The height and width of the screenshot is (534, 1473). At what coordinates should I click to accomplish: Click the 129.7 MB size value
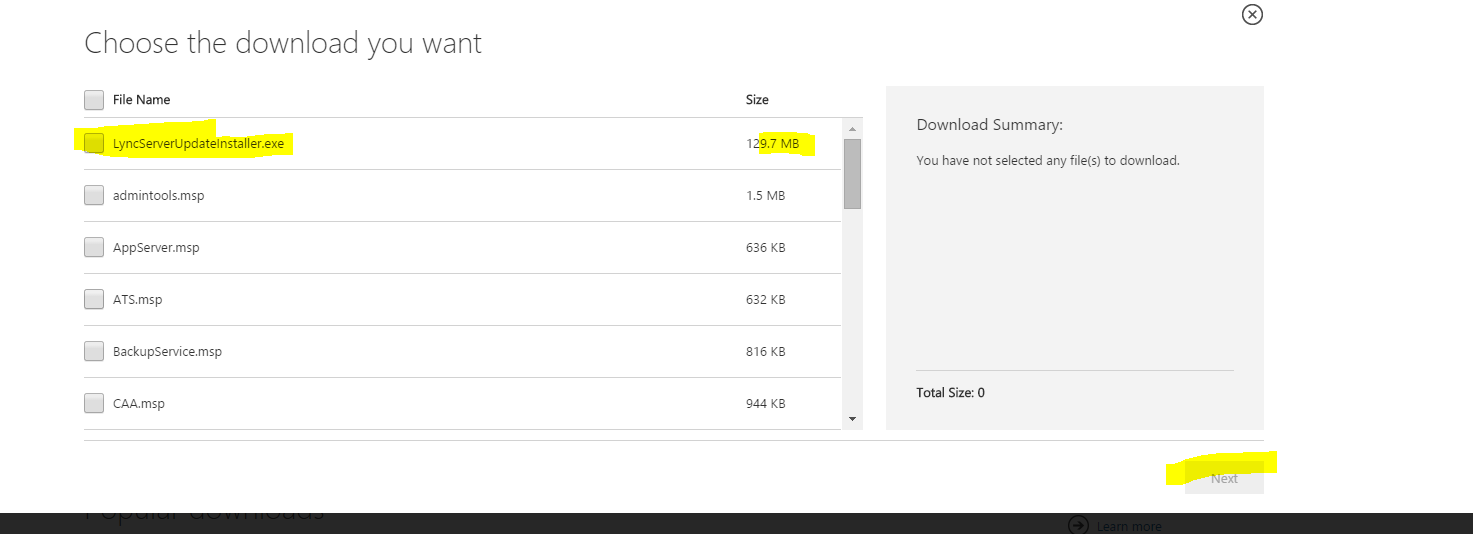(772, 143)
